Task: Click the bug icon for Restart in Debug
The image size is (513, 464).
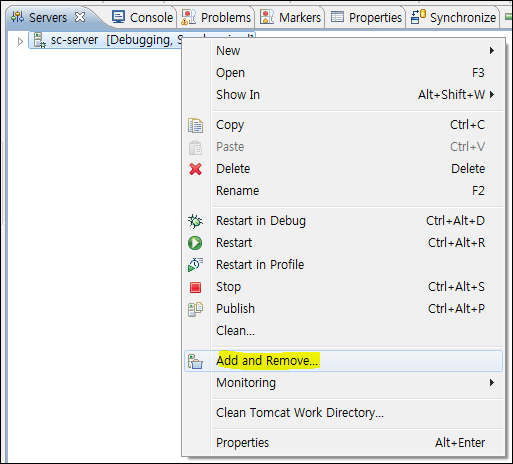Action: (195, 221)
